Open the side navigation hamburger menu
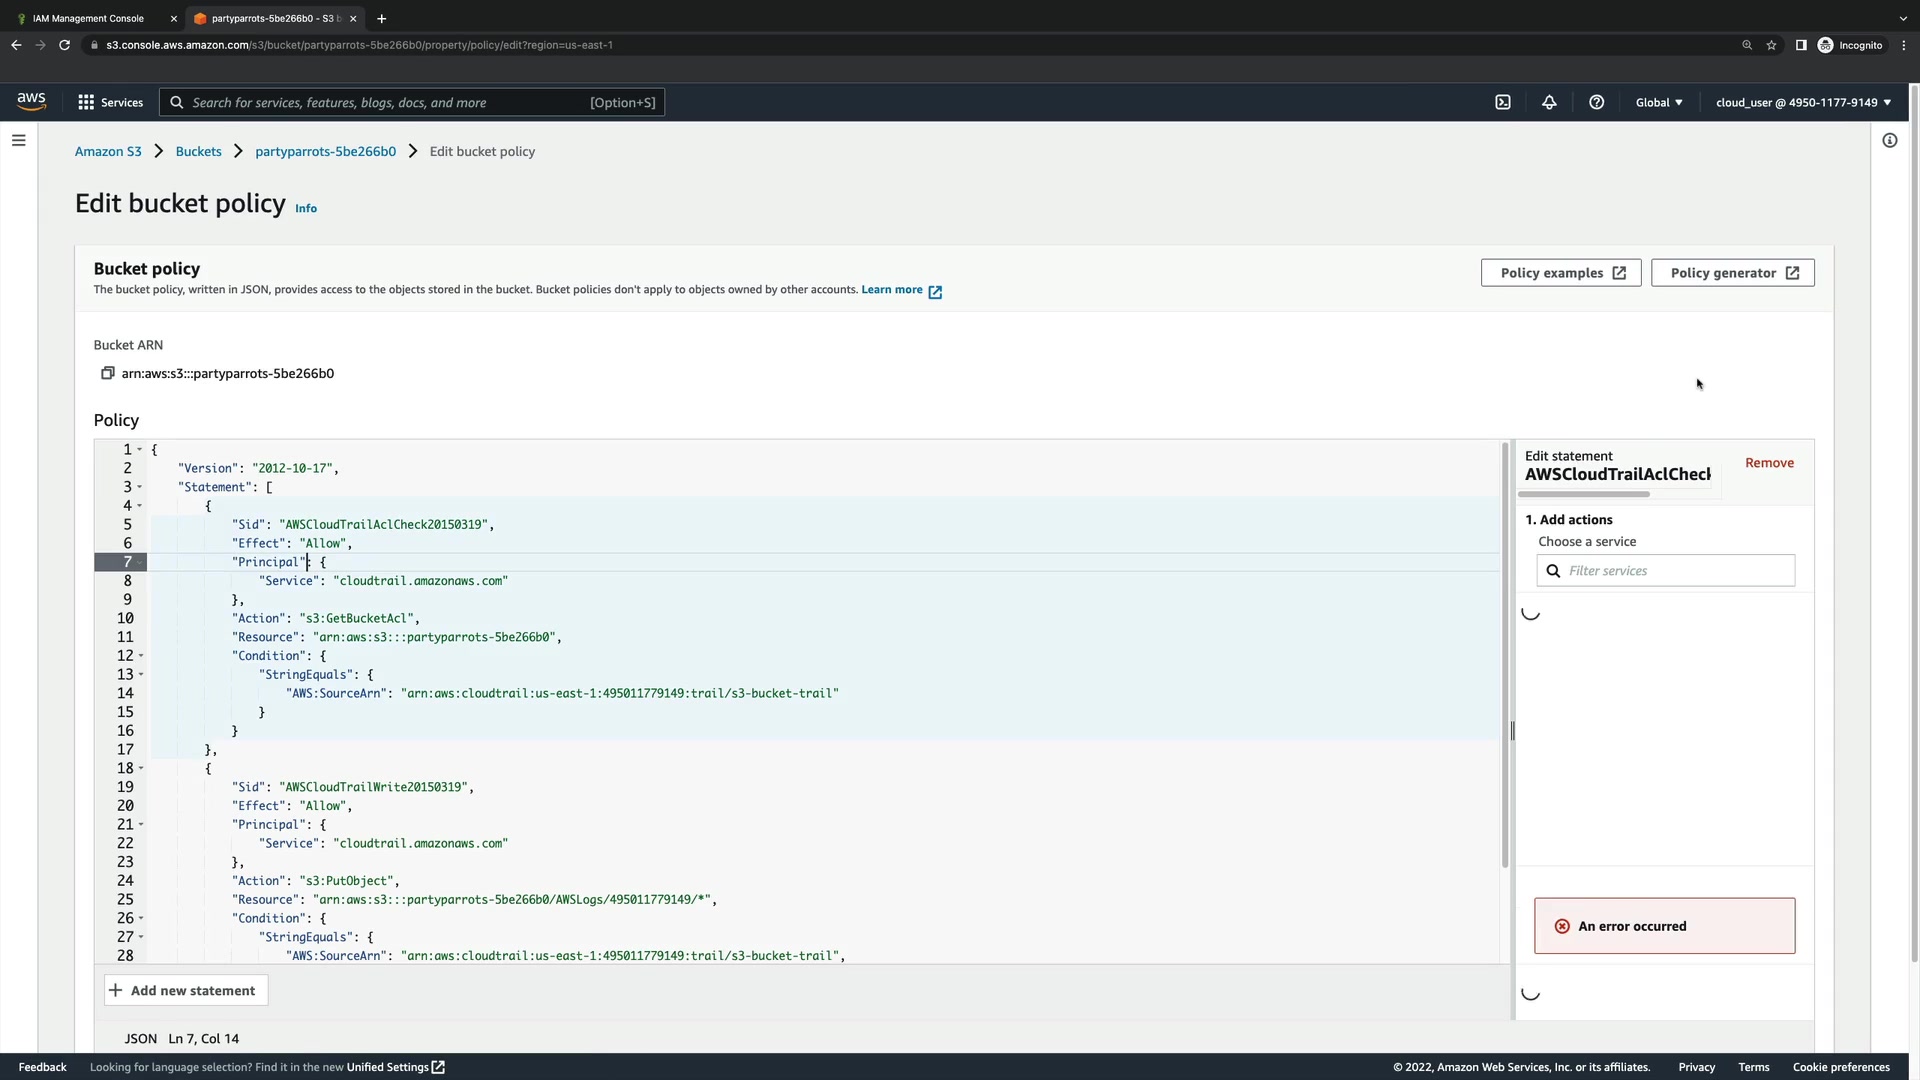The width and height of the screenshot is (1920, 1080). pyautogui.click(x=18, y=141)
